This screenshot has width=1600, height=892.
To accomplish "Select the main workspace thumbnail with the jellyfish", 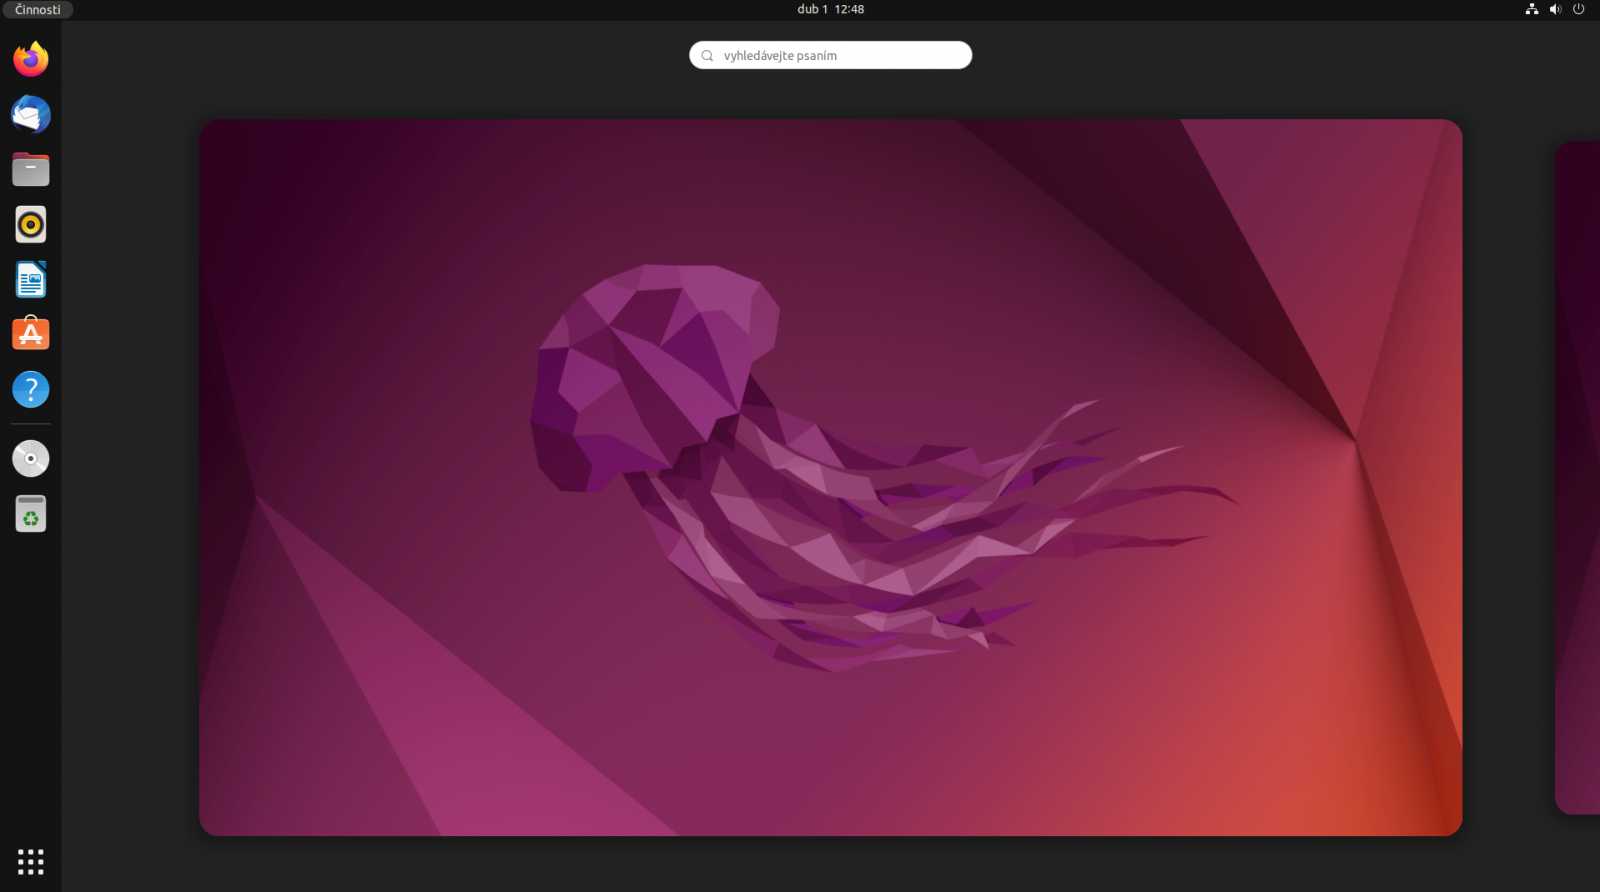I will (831, 477).
